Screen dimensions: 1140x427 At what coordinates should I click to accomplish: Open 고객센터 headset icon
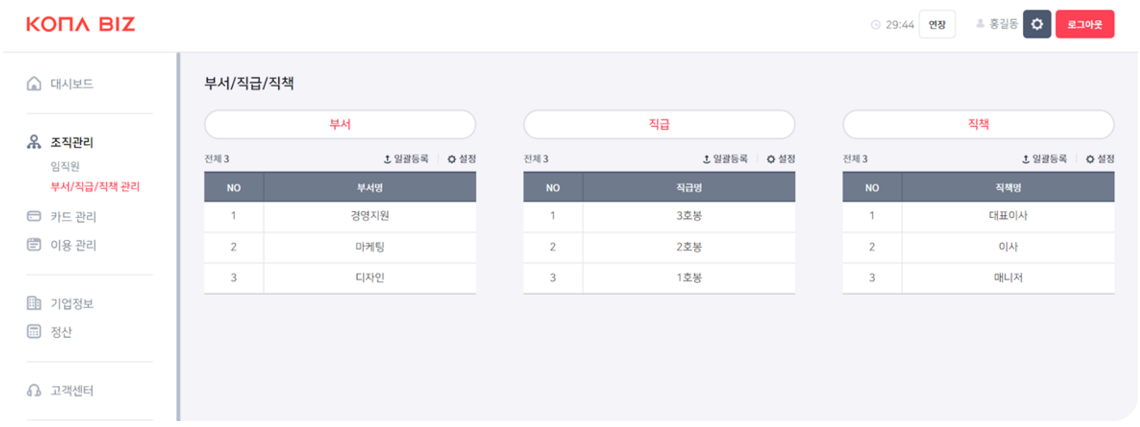[33, 391]
